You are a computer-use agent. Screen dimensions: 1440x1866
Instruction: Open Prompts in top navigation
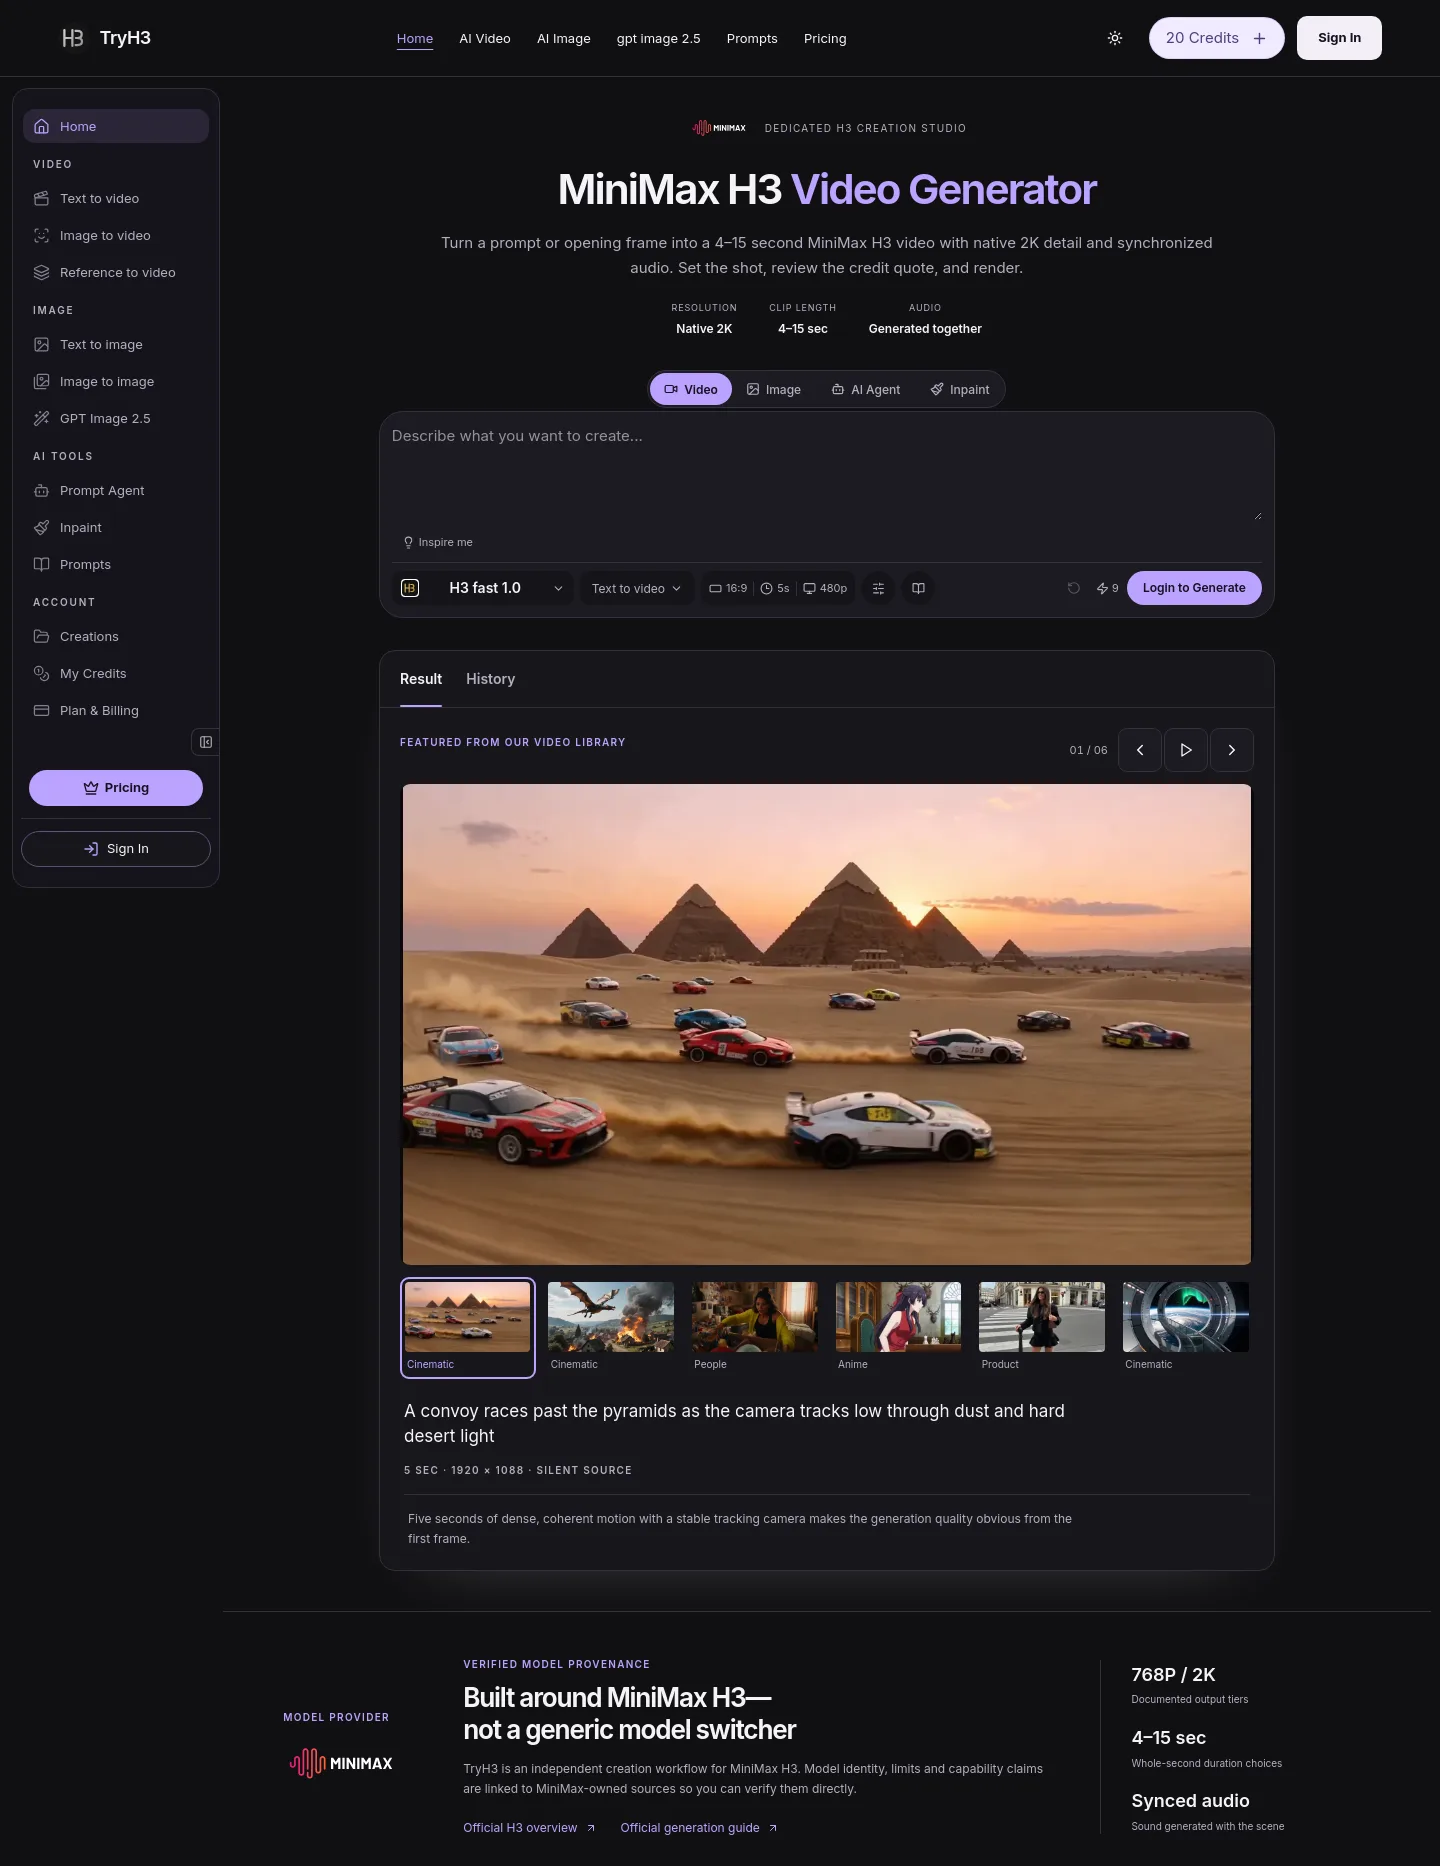pyautogui.click(x=752, y=38)
